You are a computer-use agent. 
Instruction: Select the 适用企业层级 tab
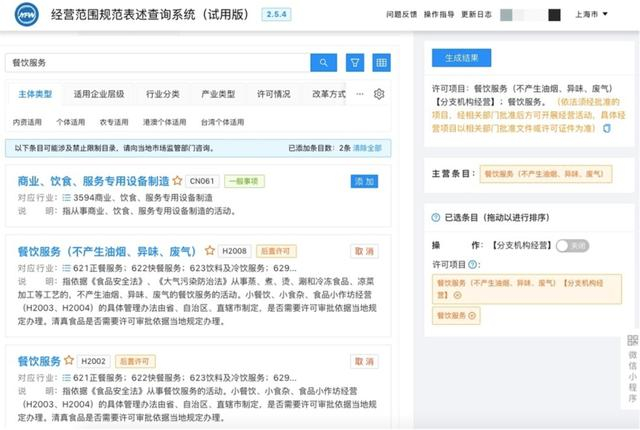click(99, 94)
